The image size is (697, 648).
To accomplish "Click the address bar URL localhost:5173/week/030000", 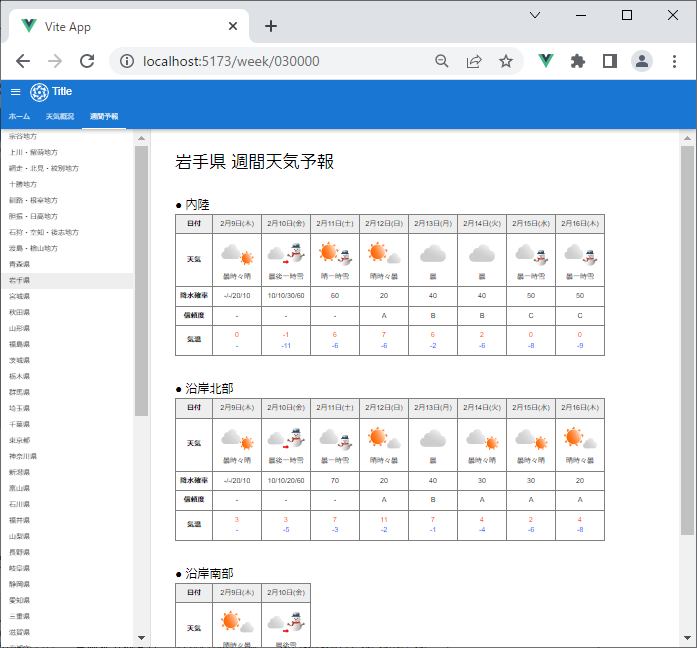I will [x=231, y=61].
